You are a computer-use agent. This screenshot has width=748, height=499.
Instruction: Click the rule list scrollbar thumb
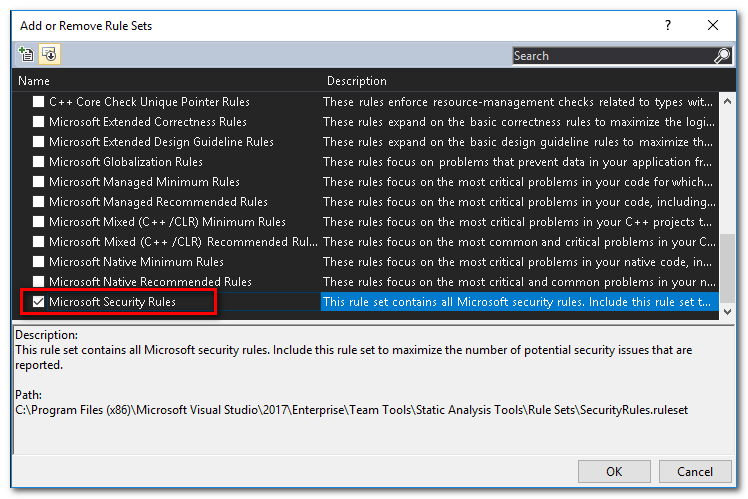click(x=727, y=267)
